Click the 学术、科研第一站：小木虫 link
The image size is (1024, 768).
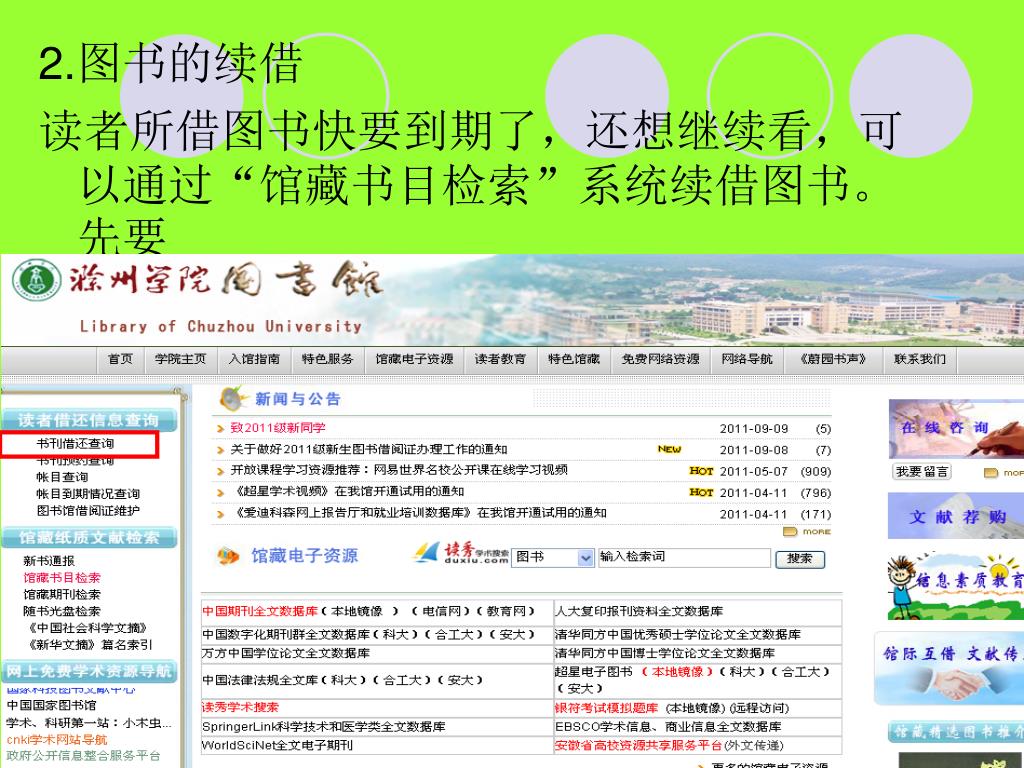pyautogui.click(x=89, y=723)
